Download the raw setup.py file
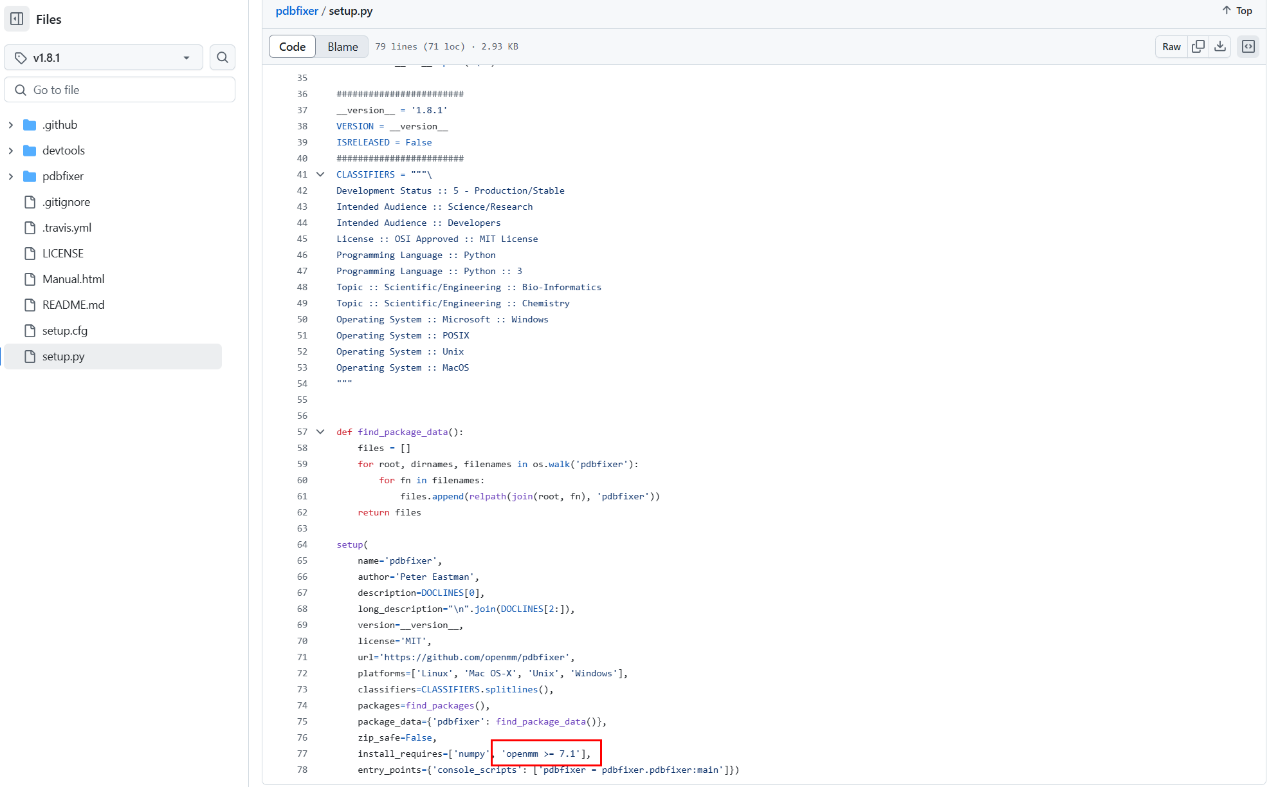The height and width of the screenshot is (787, 1269). coord(1220,46)
